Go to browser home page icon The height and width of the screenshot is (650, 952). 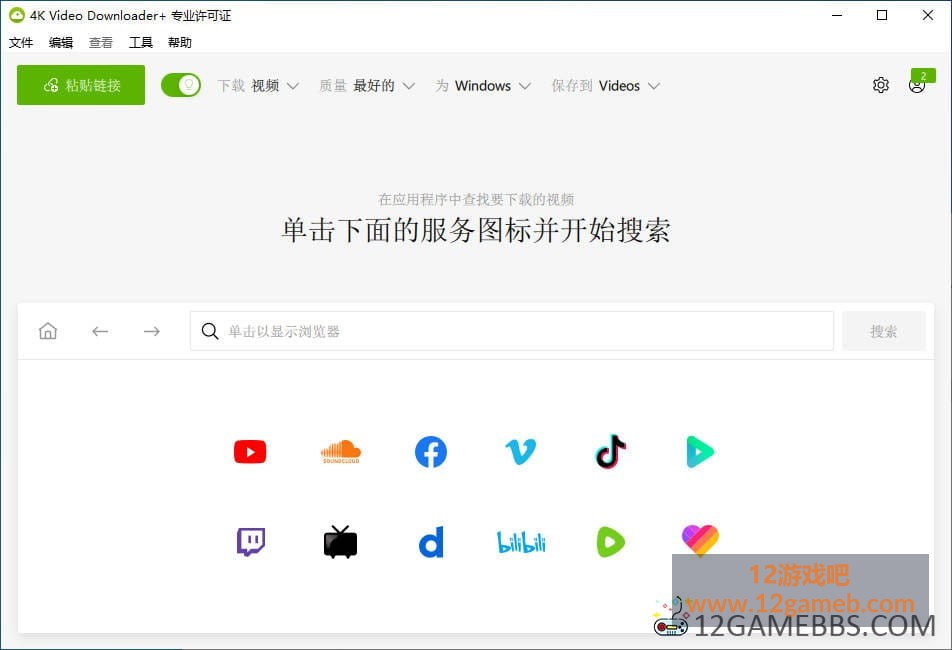coord(48,331)
